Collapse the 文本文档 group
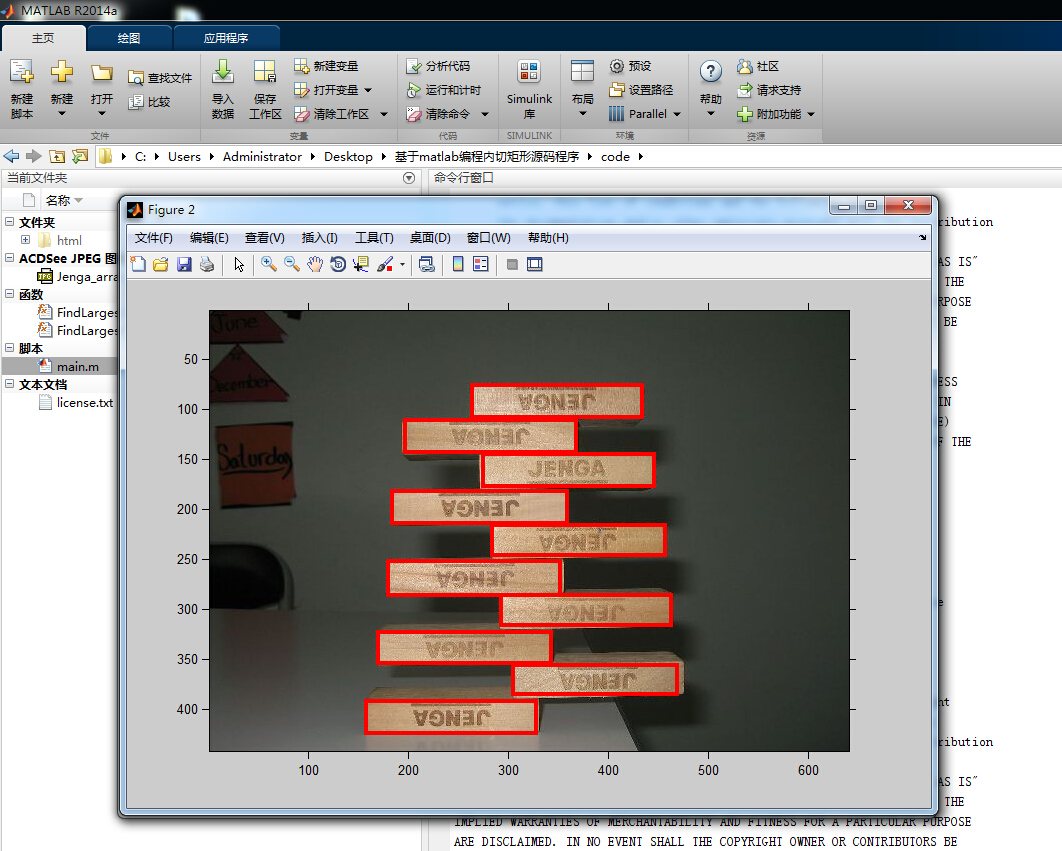 (9, 383)
